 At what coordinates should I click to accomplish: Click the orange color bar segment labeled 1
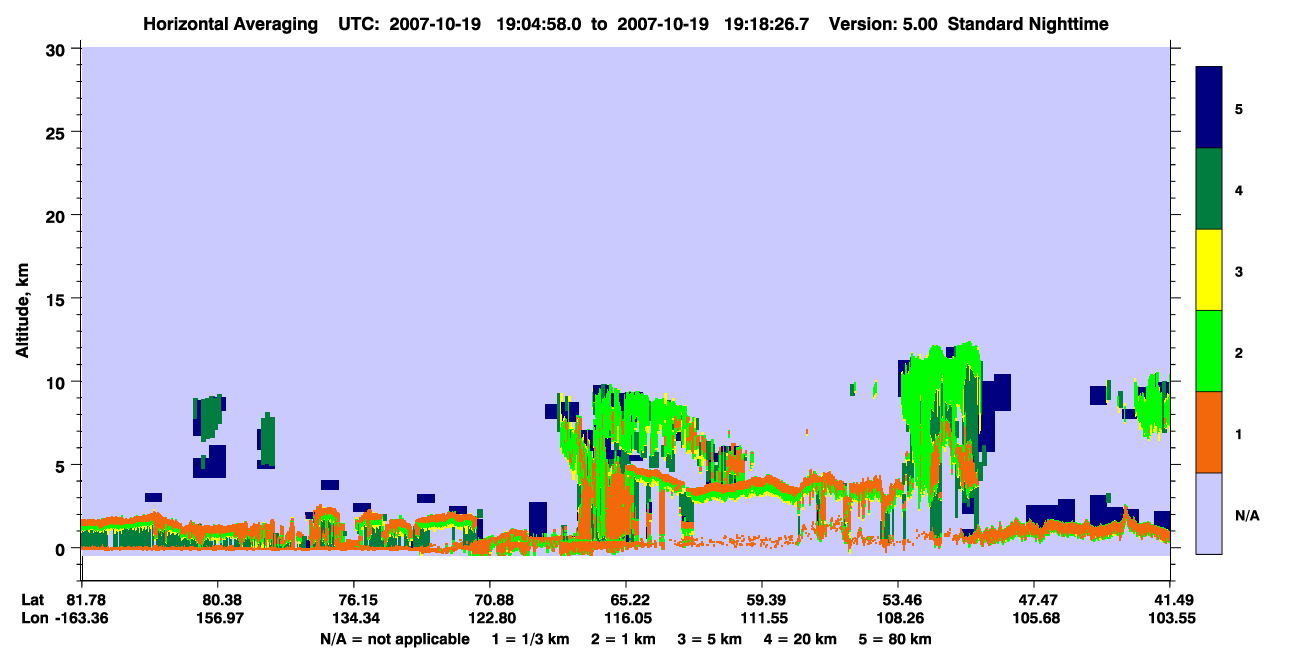(1209, 432)
